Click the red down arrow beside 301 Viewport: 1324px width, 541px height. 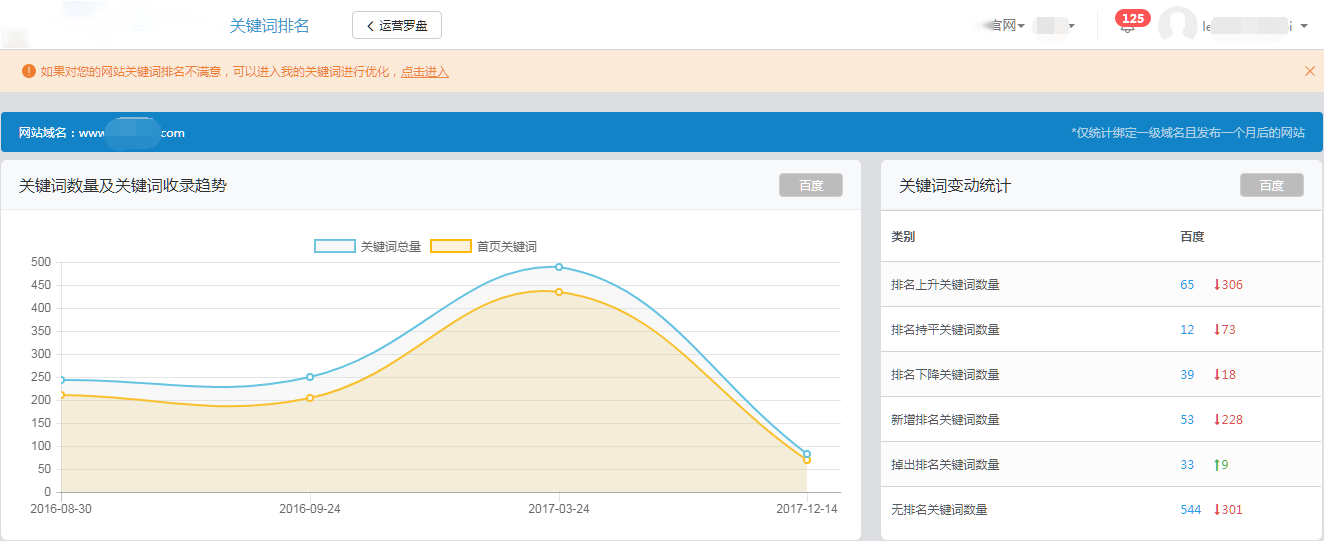(x=1217, y=510)
